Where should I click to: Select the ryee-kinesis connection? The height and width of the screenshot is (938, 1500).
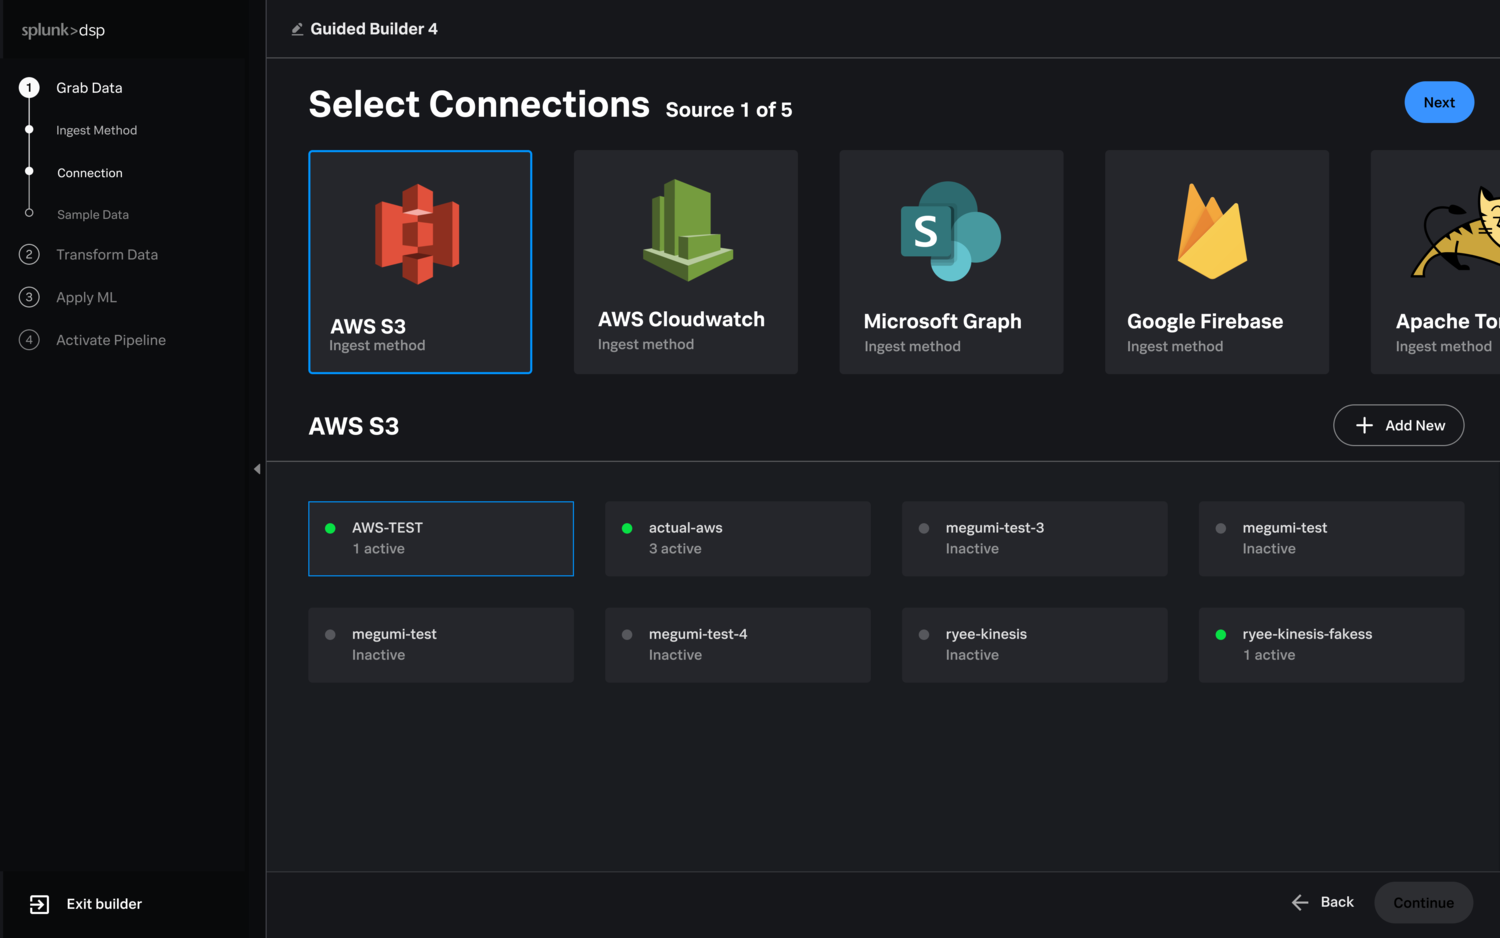(1035, 645)
